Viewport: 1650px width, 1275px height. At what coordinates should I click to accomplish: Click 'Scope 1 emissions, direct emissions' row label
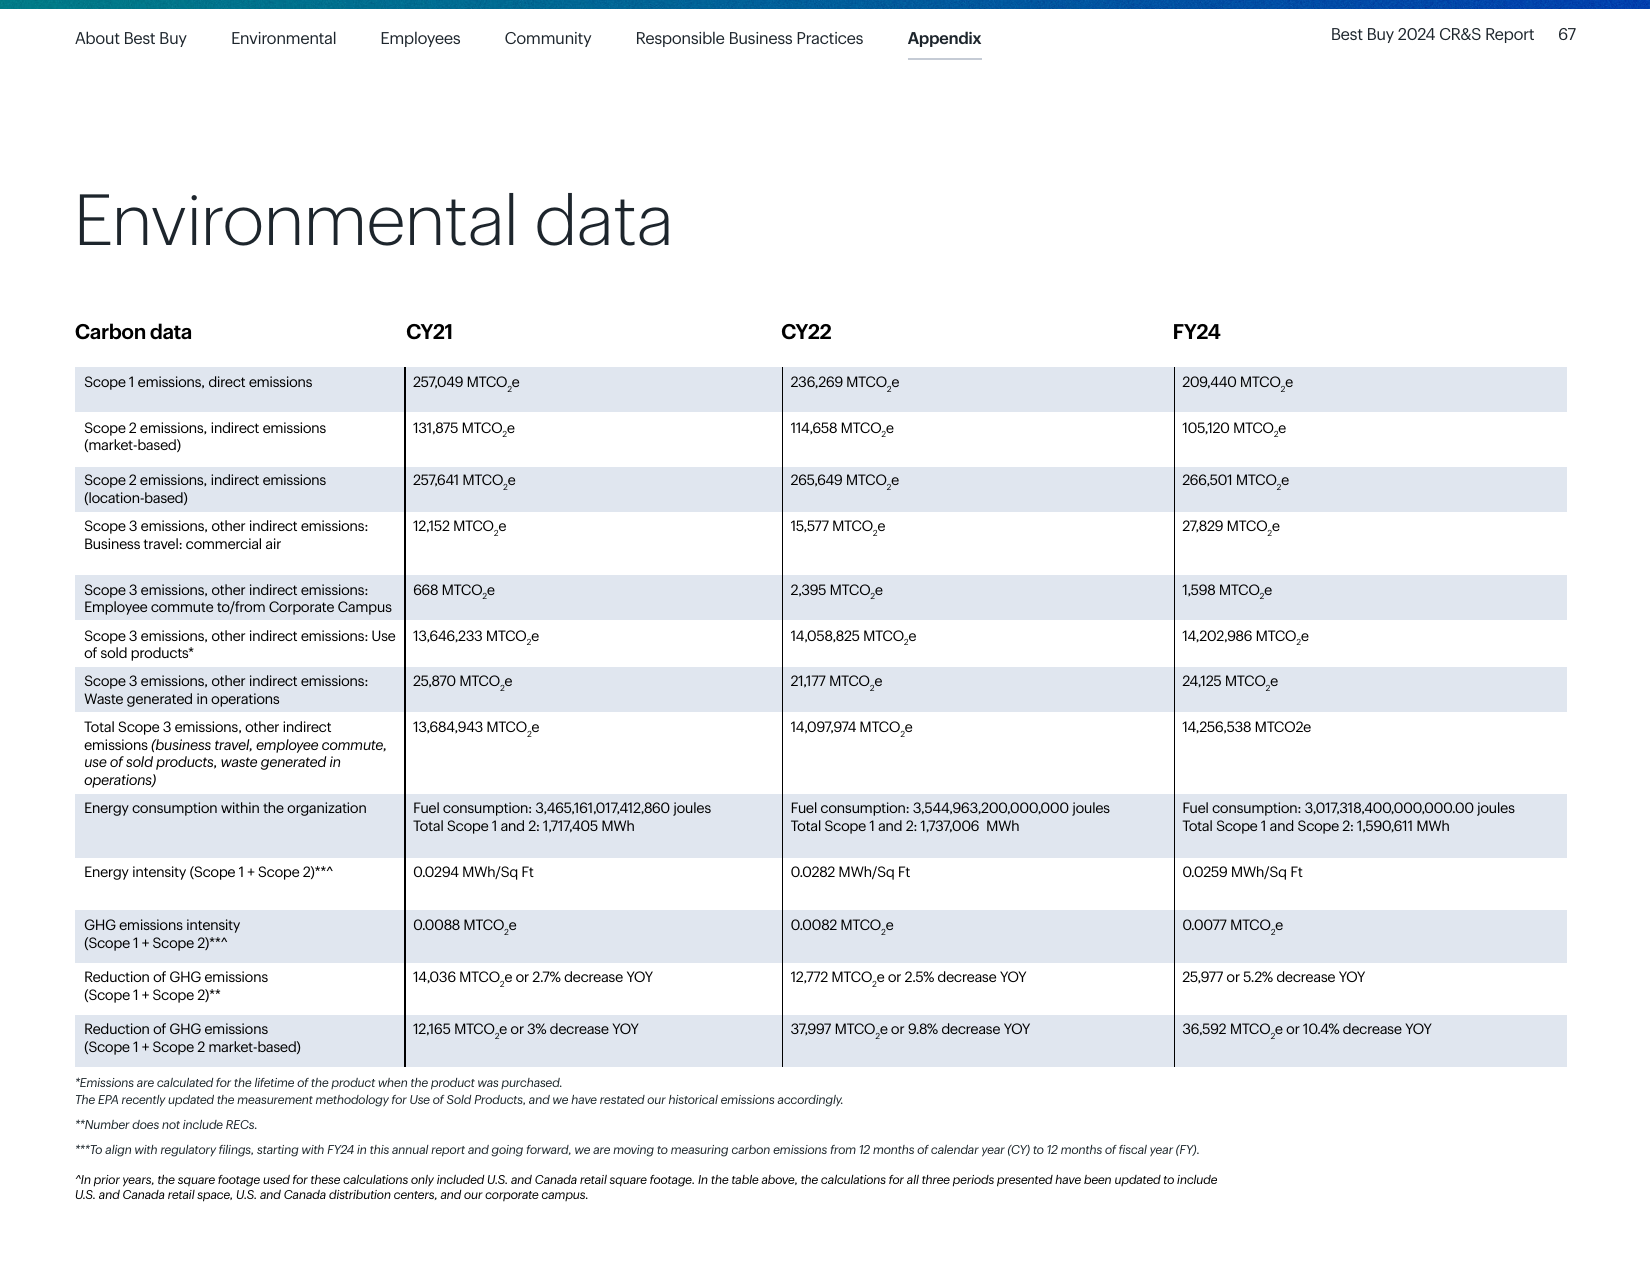(x=198, y=382)
